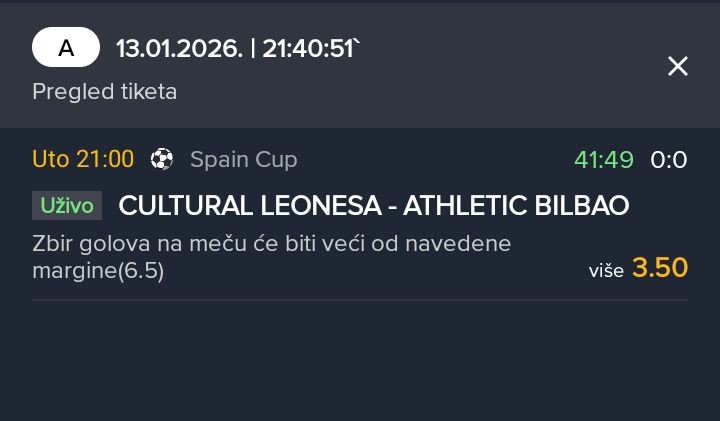Tap the (6.5) goal margin value
720x421 pixels.
[x=143, y=271]
